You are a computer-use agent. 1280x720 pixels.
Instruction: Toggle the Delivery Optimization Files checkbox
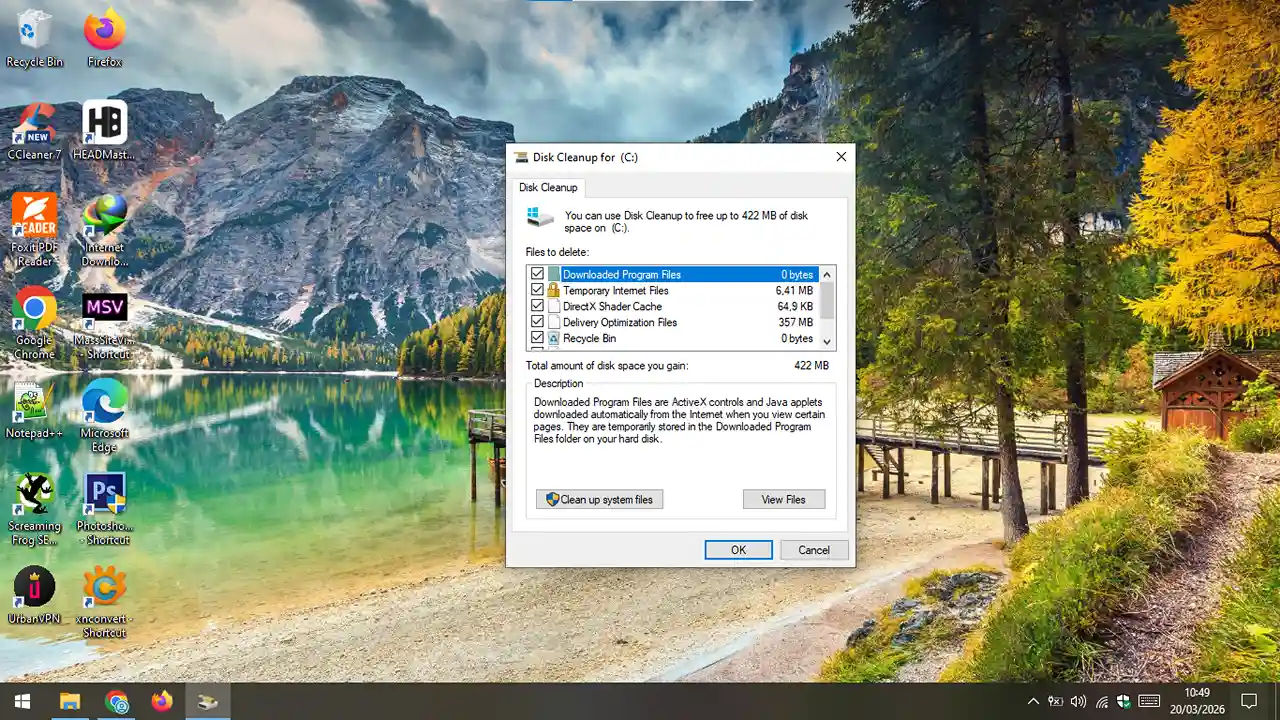click(537, 322)
